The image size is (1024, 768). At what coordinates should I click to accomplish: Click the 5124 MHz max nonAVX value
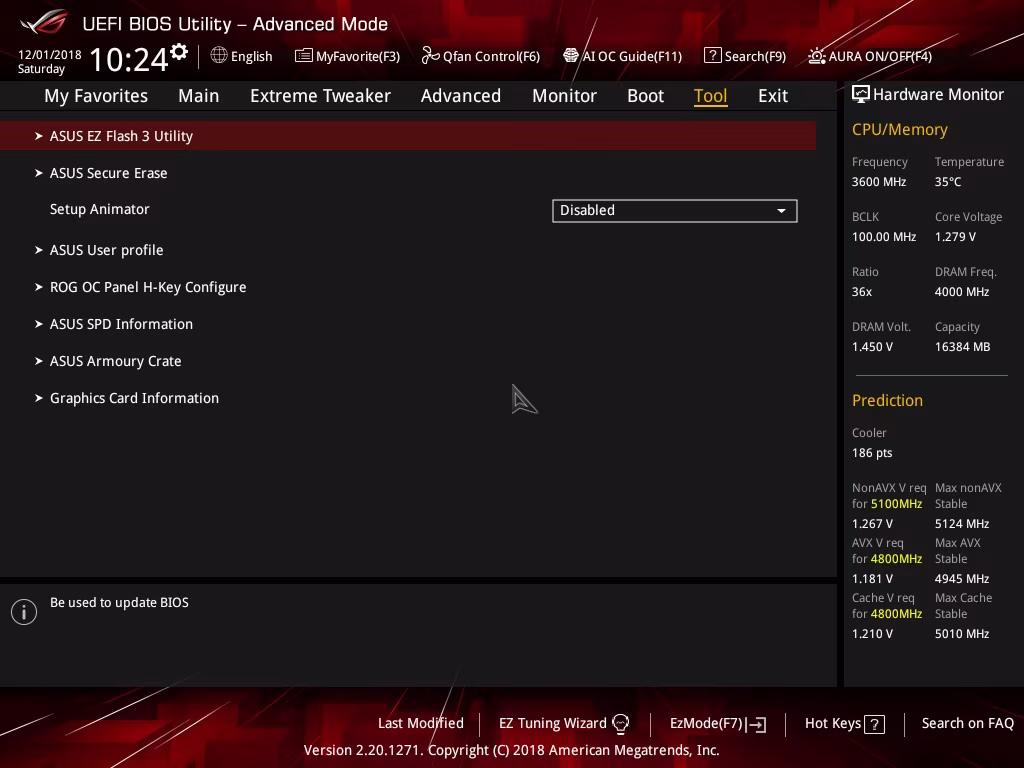(x=961, y=524)
